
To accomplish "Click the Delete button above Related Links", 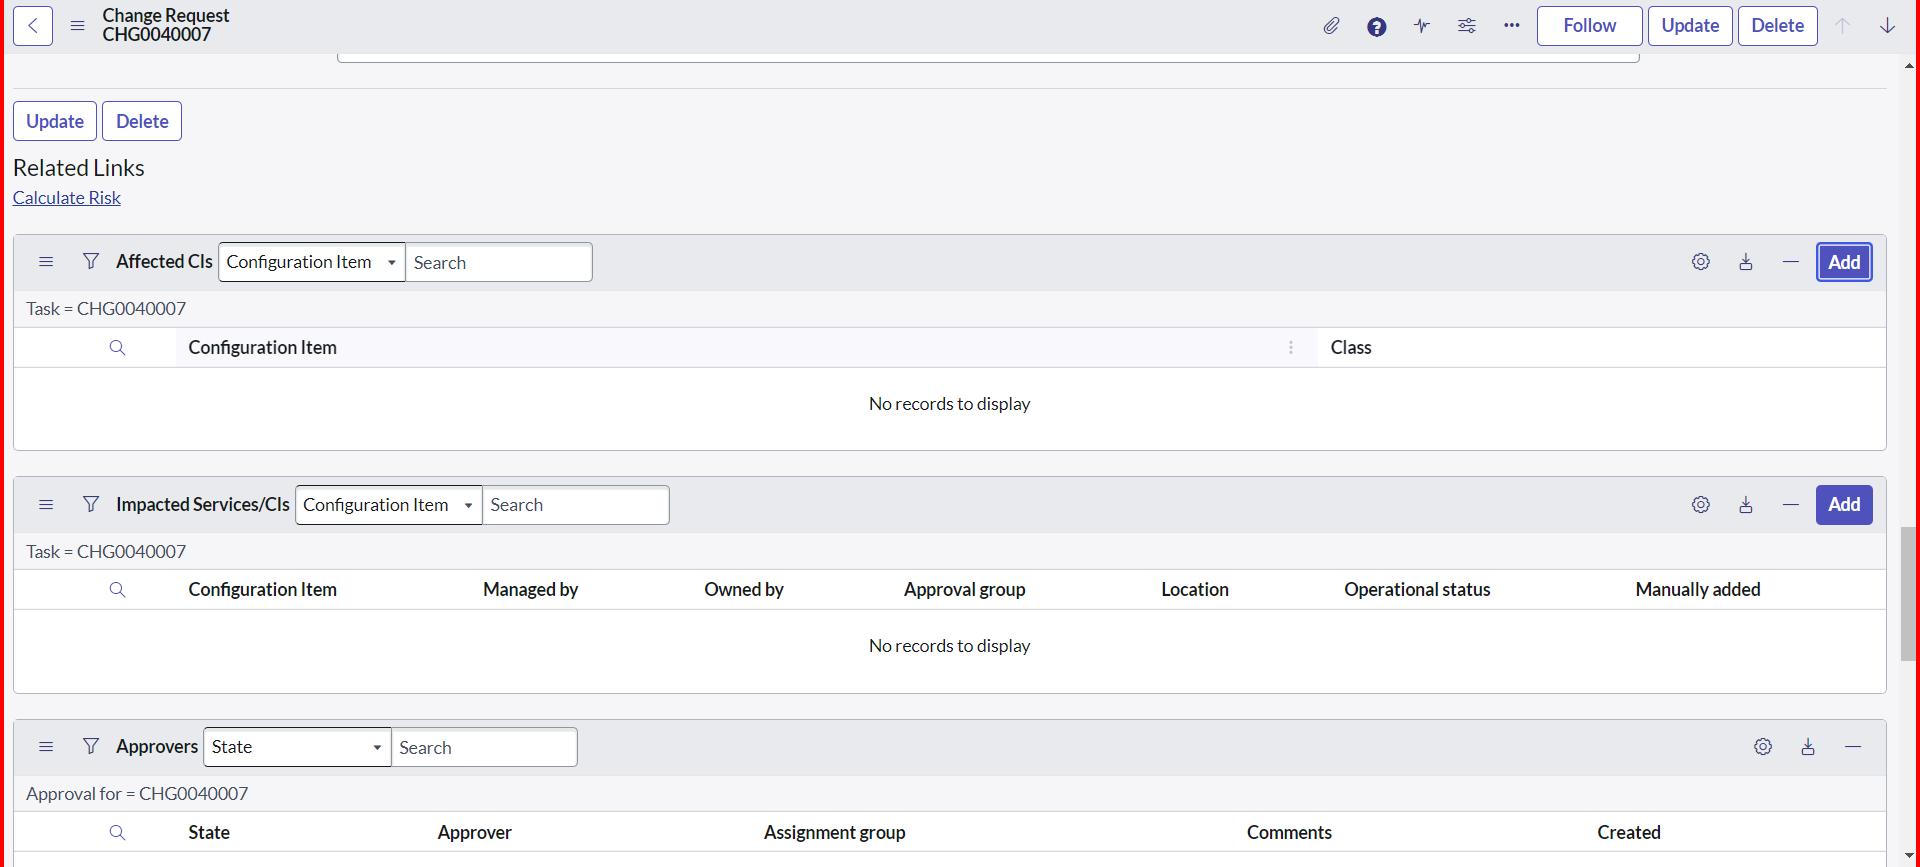I will point(142,121).
